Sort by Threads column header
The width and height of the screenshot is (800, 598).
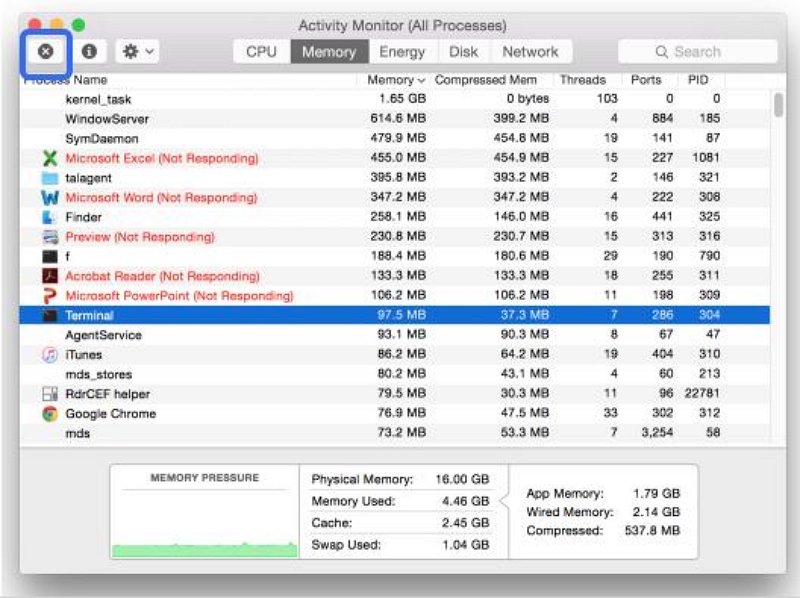(x=583, y=80)
